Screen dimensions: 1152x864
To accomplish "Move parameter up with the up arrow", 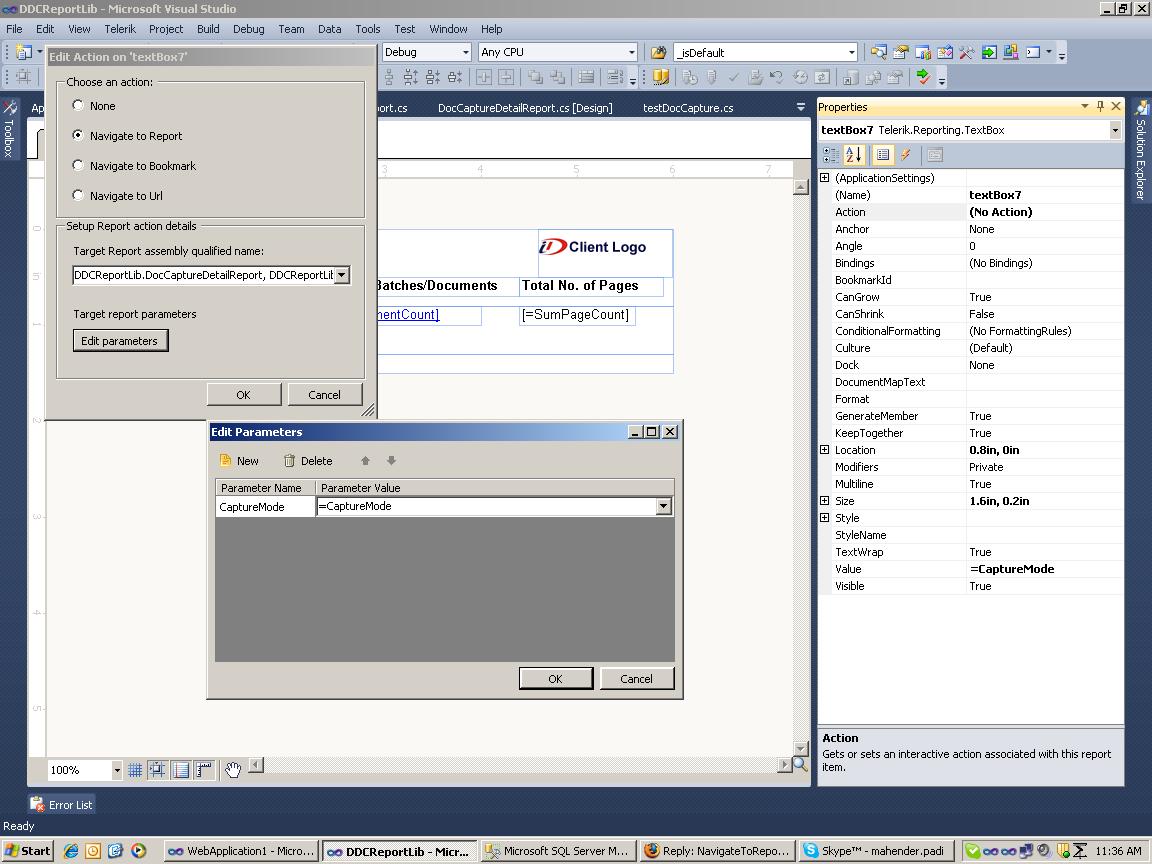I will pos(365,461).
